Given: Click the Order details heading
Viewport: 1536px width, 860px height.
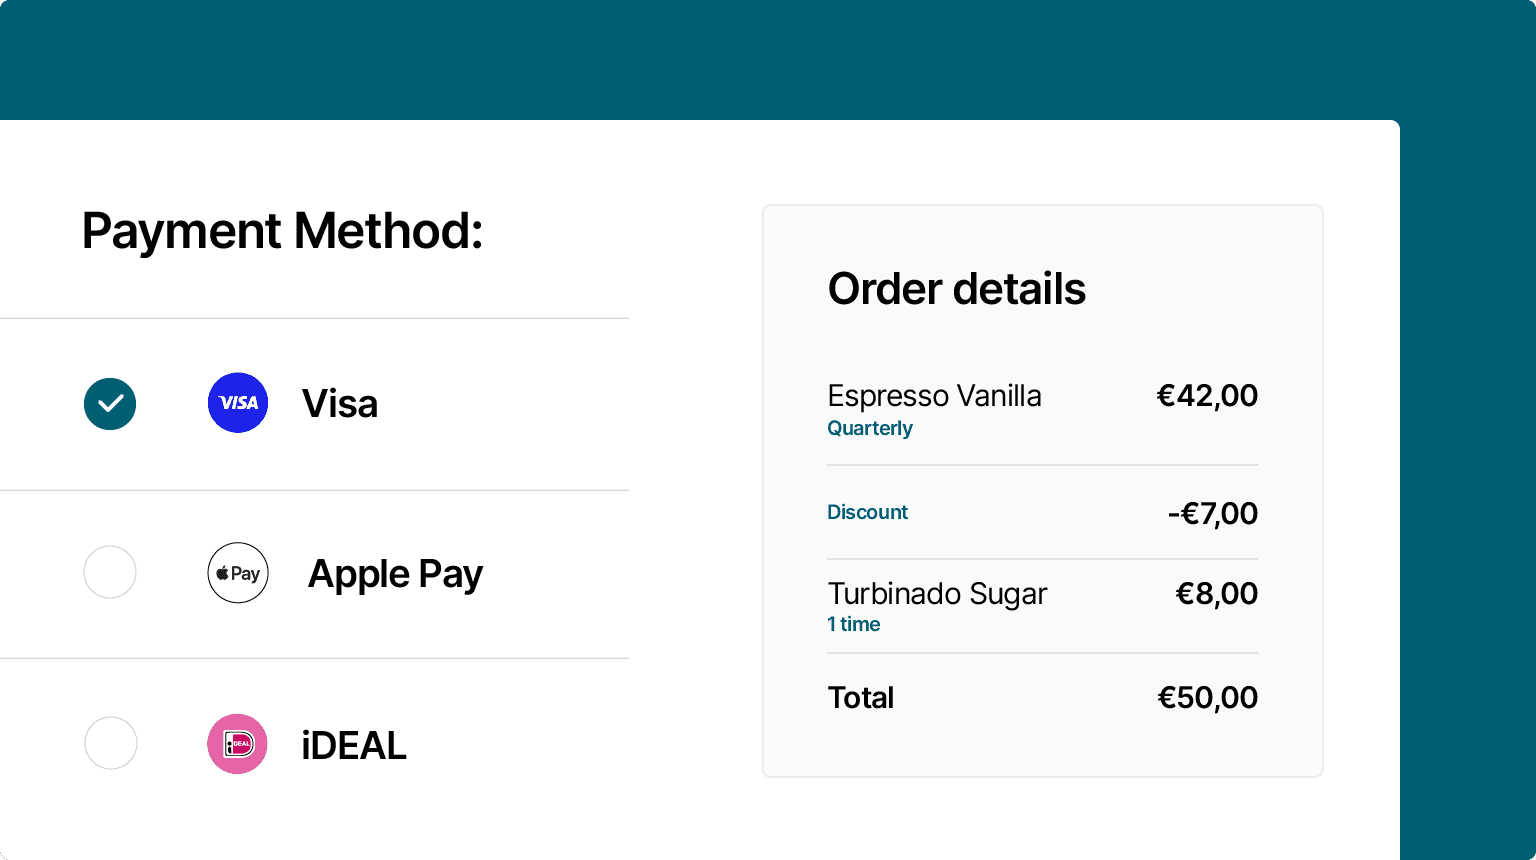Looking at the screenshot, I should point(957,289).
